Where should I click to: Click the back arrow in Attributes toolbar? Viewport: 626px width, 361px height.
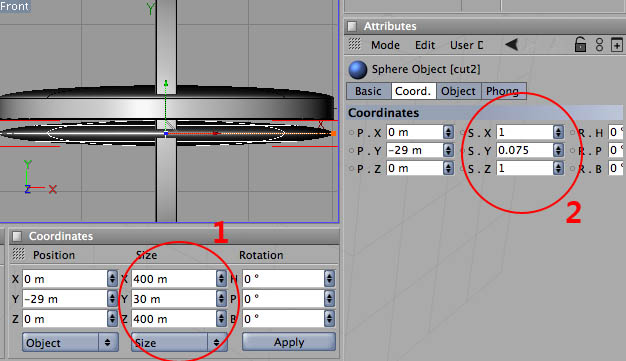tap(512, 44)
